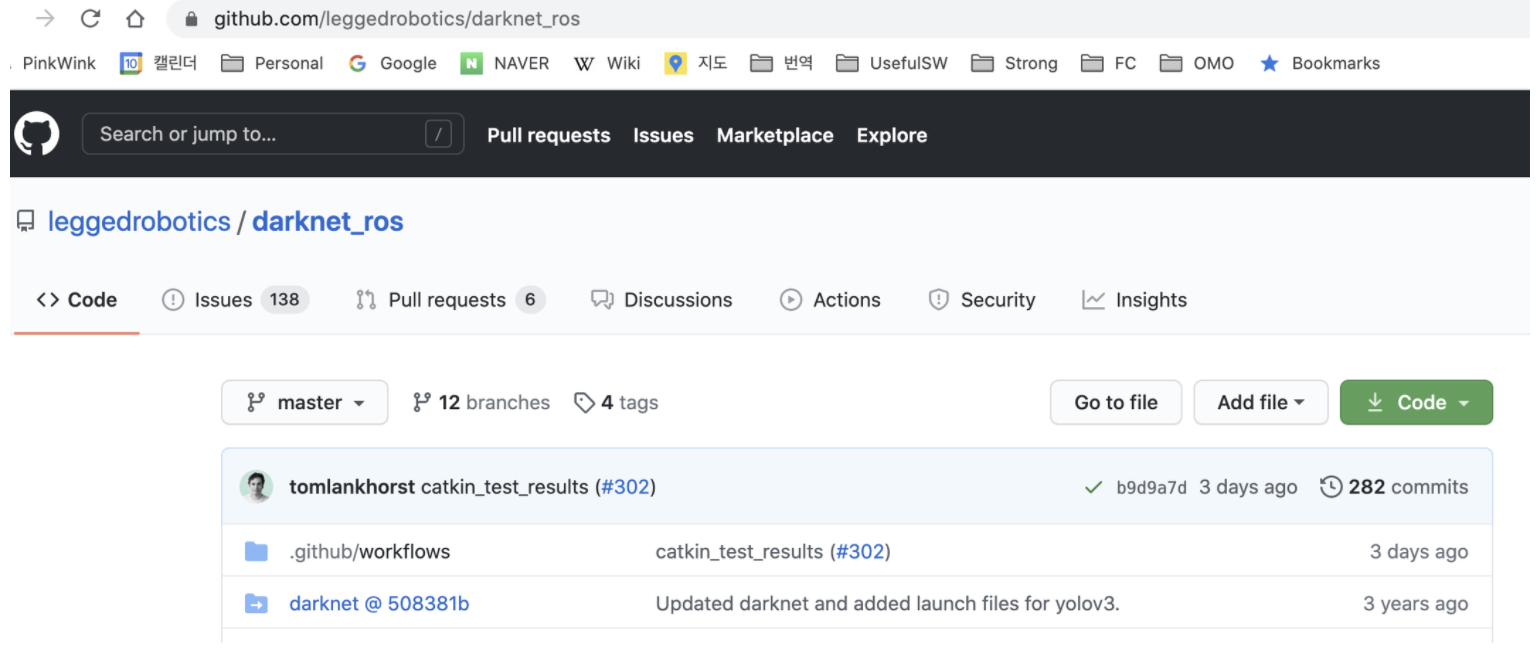Open the Pull requests header menu
1540x670 pixels.
tap(548, 135)
